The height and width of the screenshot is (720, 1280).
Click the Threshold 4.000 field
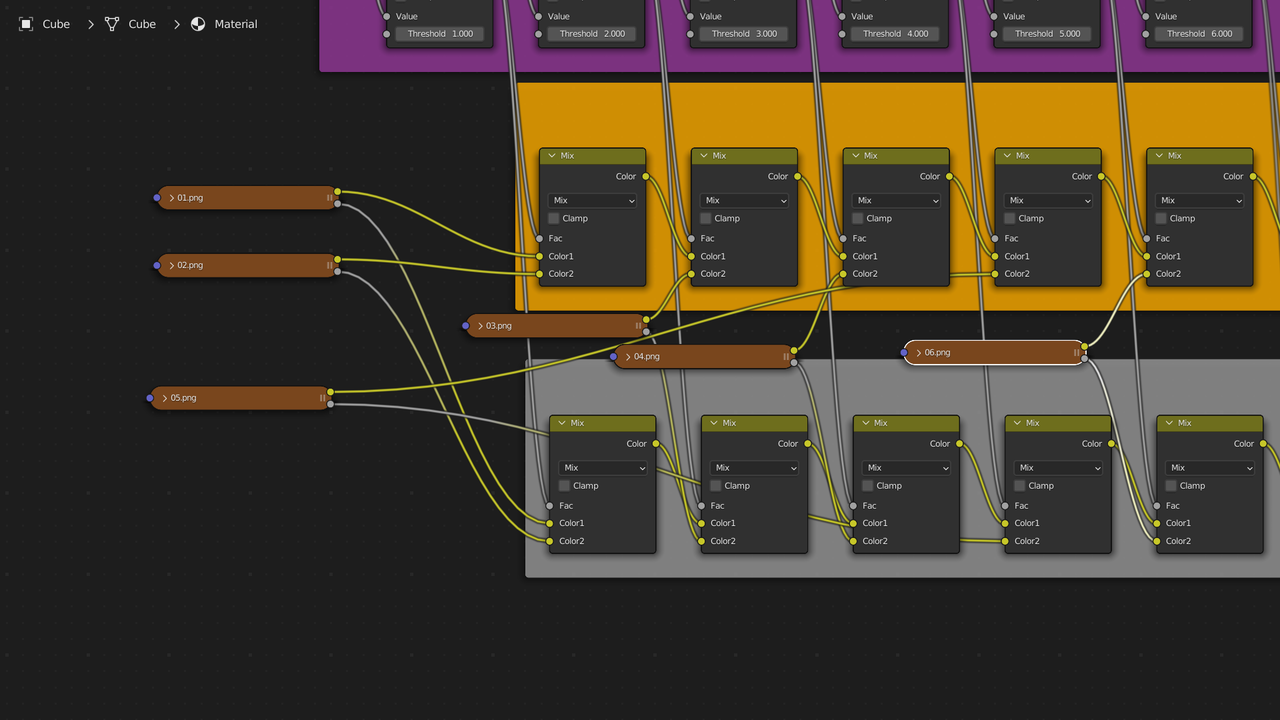coord(896,34)
